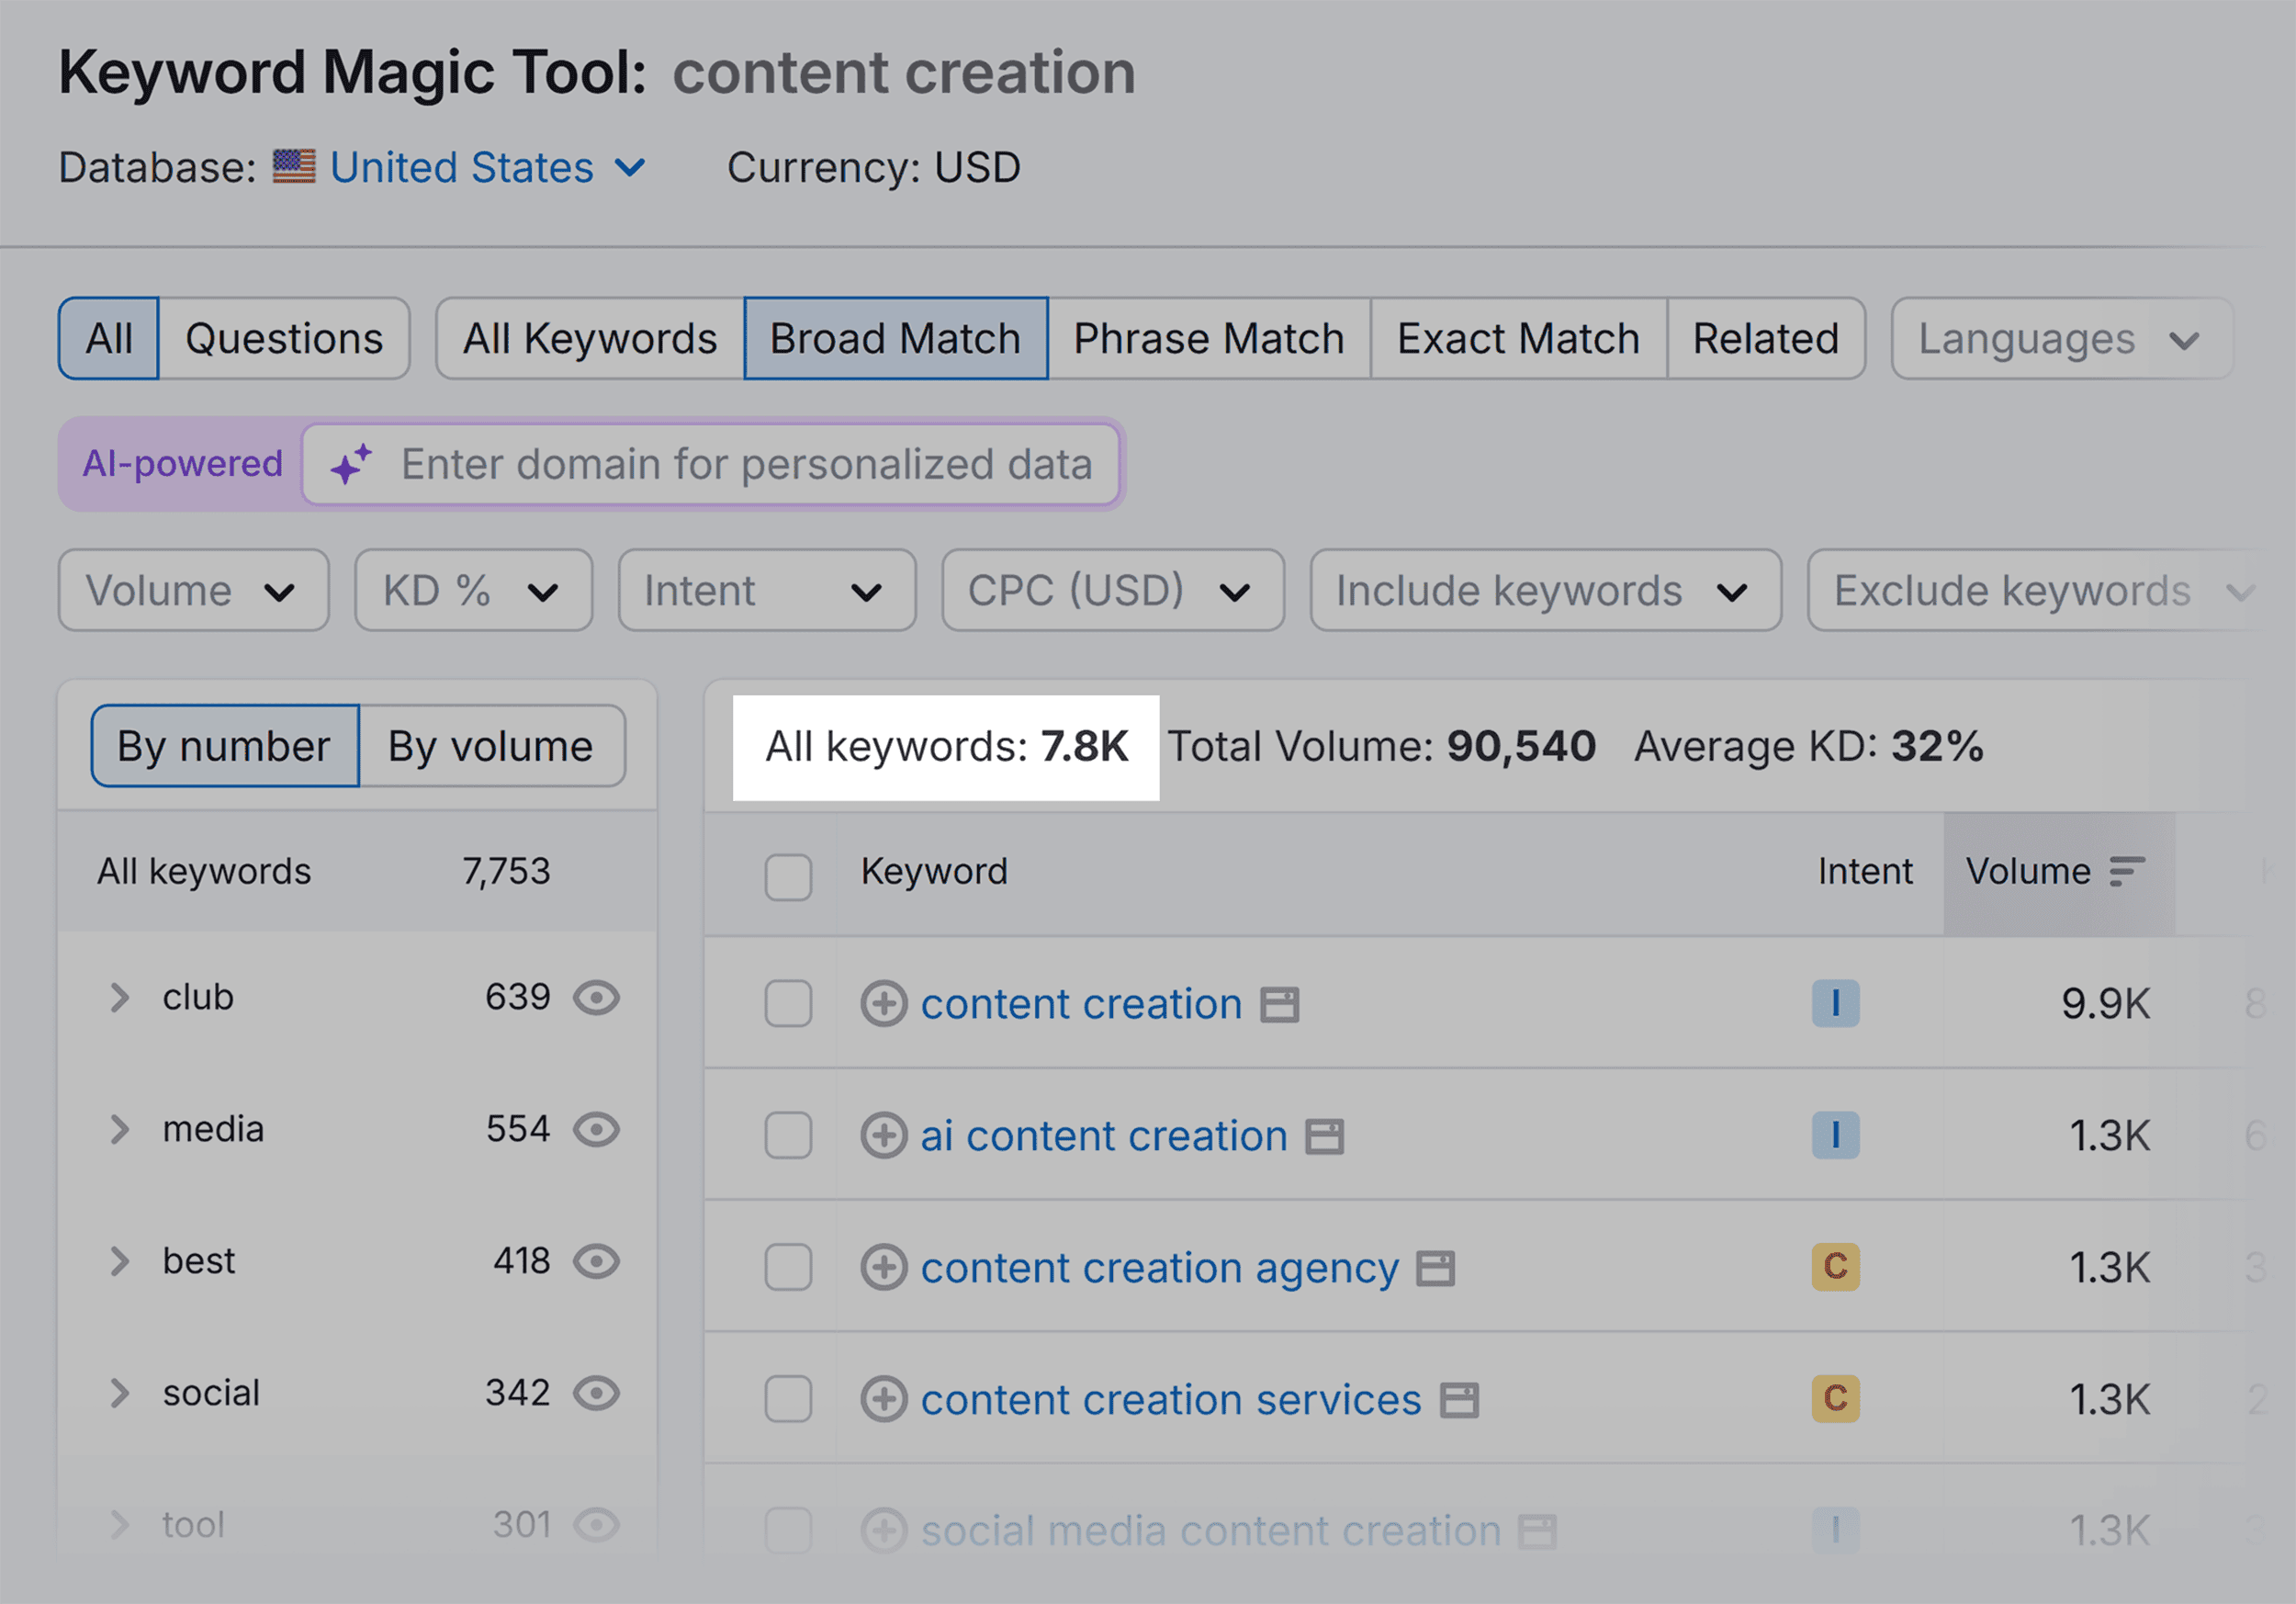
Task: Check the checkbox for "ai content creation"
Action: pos(788,1136)
